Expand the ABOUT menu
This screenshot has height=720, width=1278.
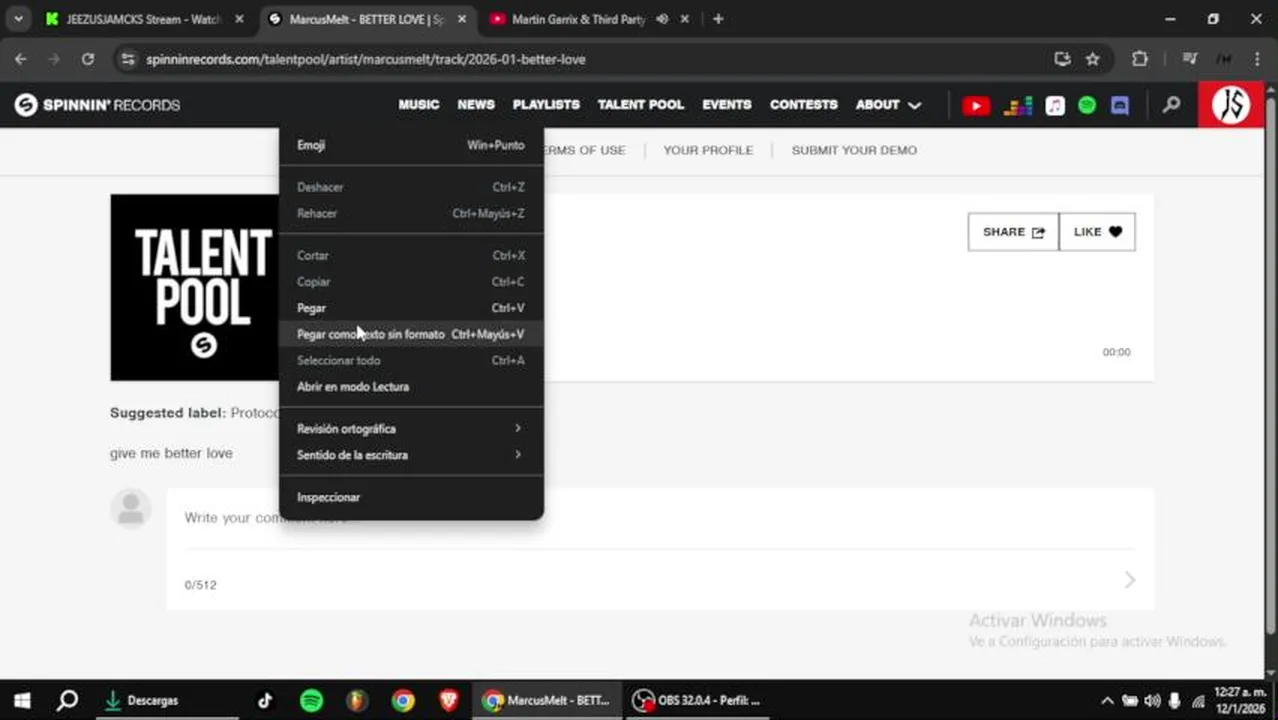(888, 105)
